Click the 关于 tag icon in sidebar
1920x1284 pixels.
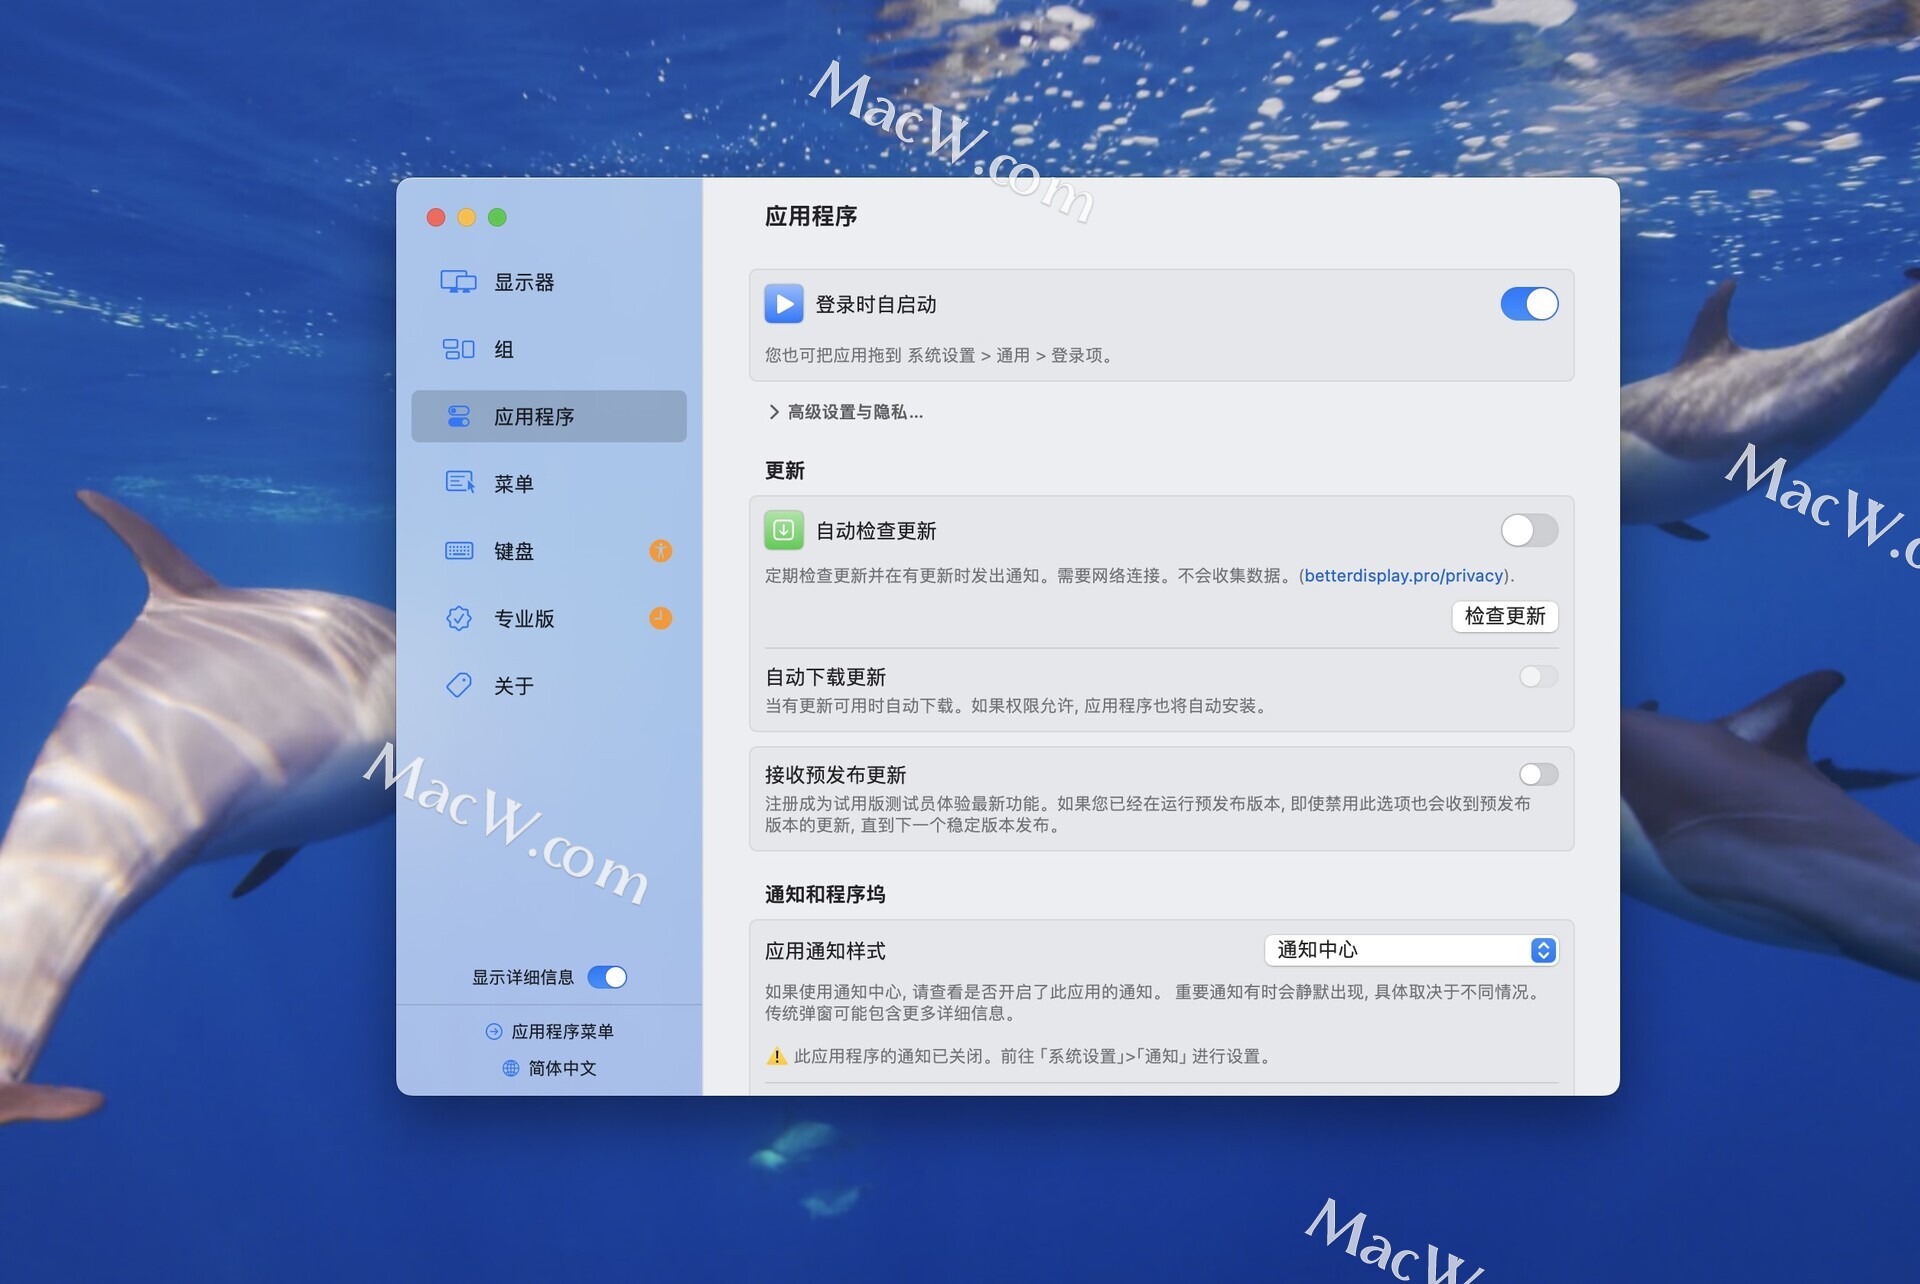tap(459, 685)
